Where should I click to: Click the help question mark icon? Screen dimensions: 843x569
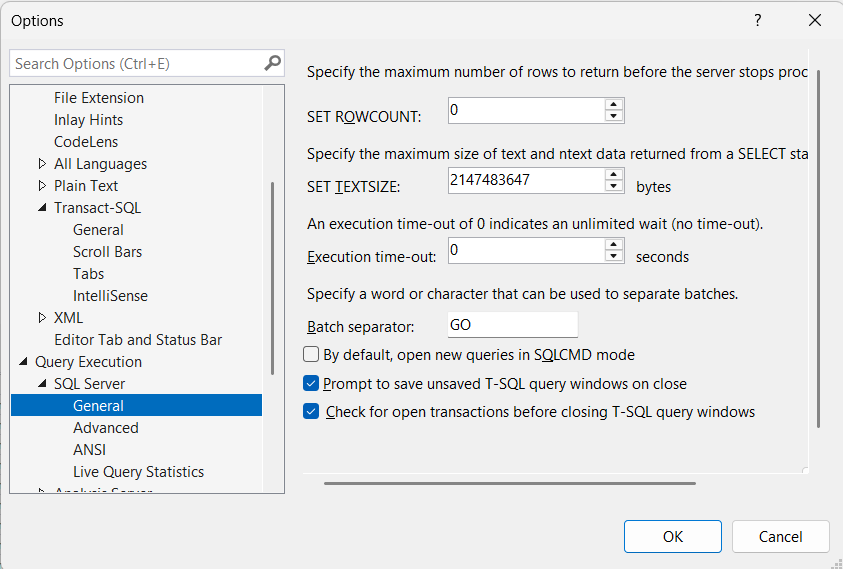click(758, 20)
